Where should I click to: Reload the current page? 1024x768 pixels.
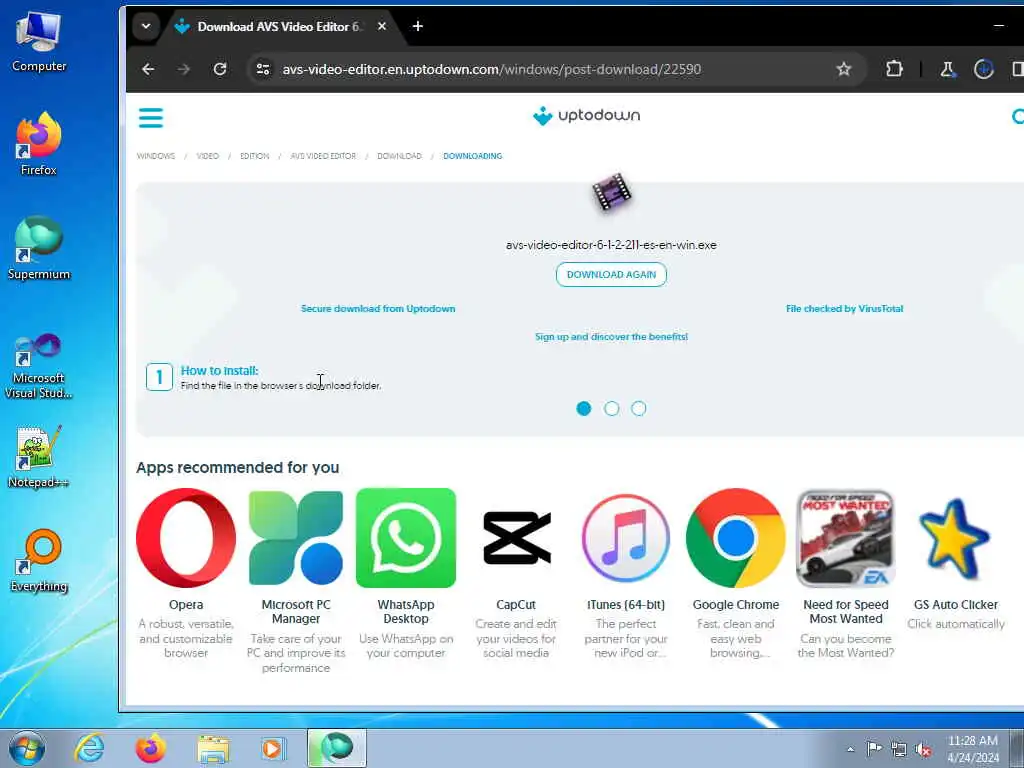pyautogui.click(x=220, y=69)
